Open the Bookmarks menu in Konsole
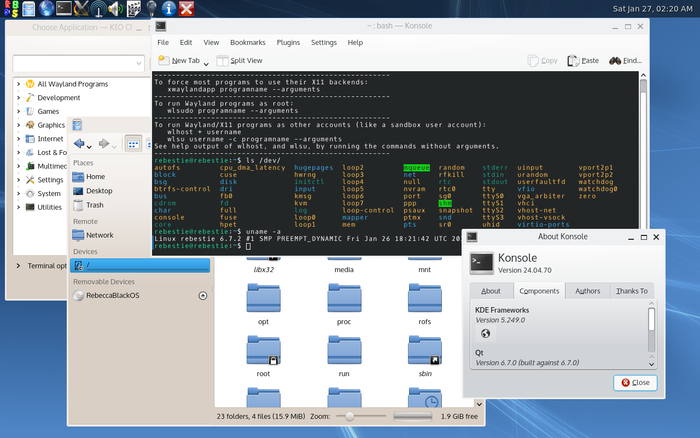Image resolution: width=700 pixels, height=438 pixels. point(248,43)
